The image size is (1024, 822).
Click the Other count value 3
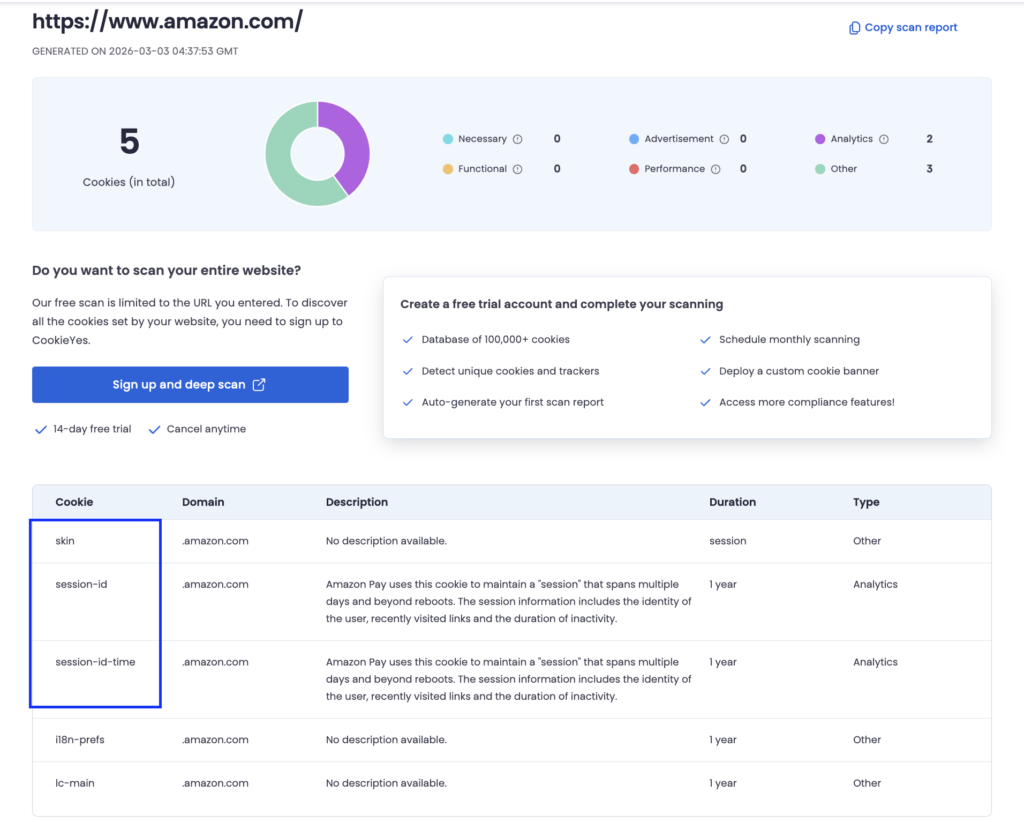(929, 169)
